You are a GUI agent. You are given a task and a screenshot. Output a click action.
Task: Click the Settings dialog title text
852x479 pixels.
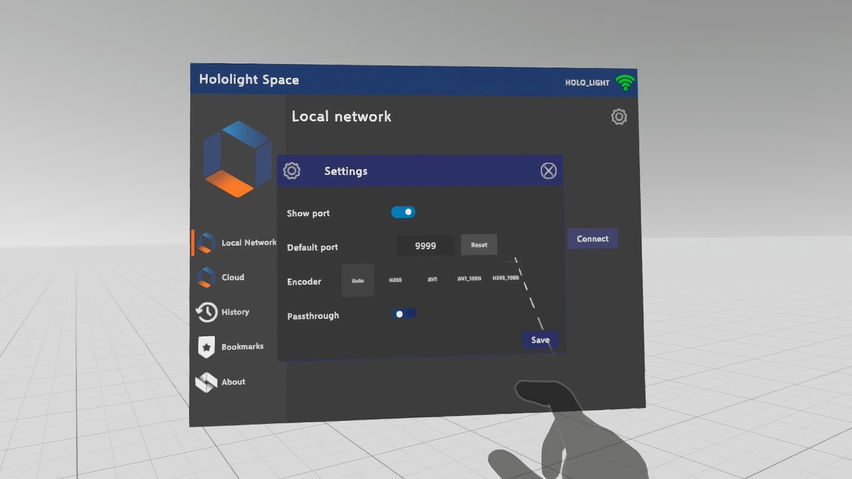click(346, 171)
